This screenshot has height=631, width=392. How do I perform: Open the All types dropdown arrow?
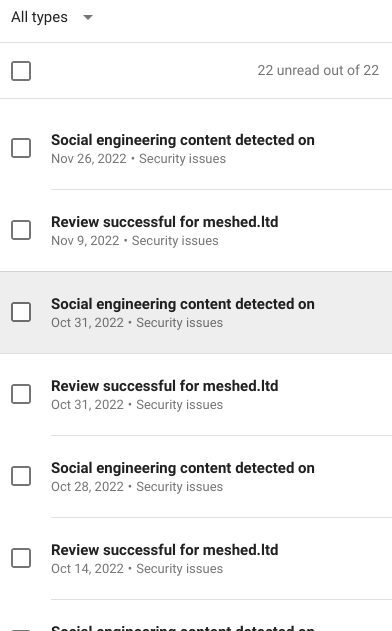[88, 17]
